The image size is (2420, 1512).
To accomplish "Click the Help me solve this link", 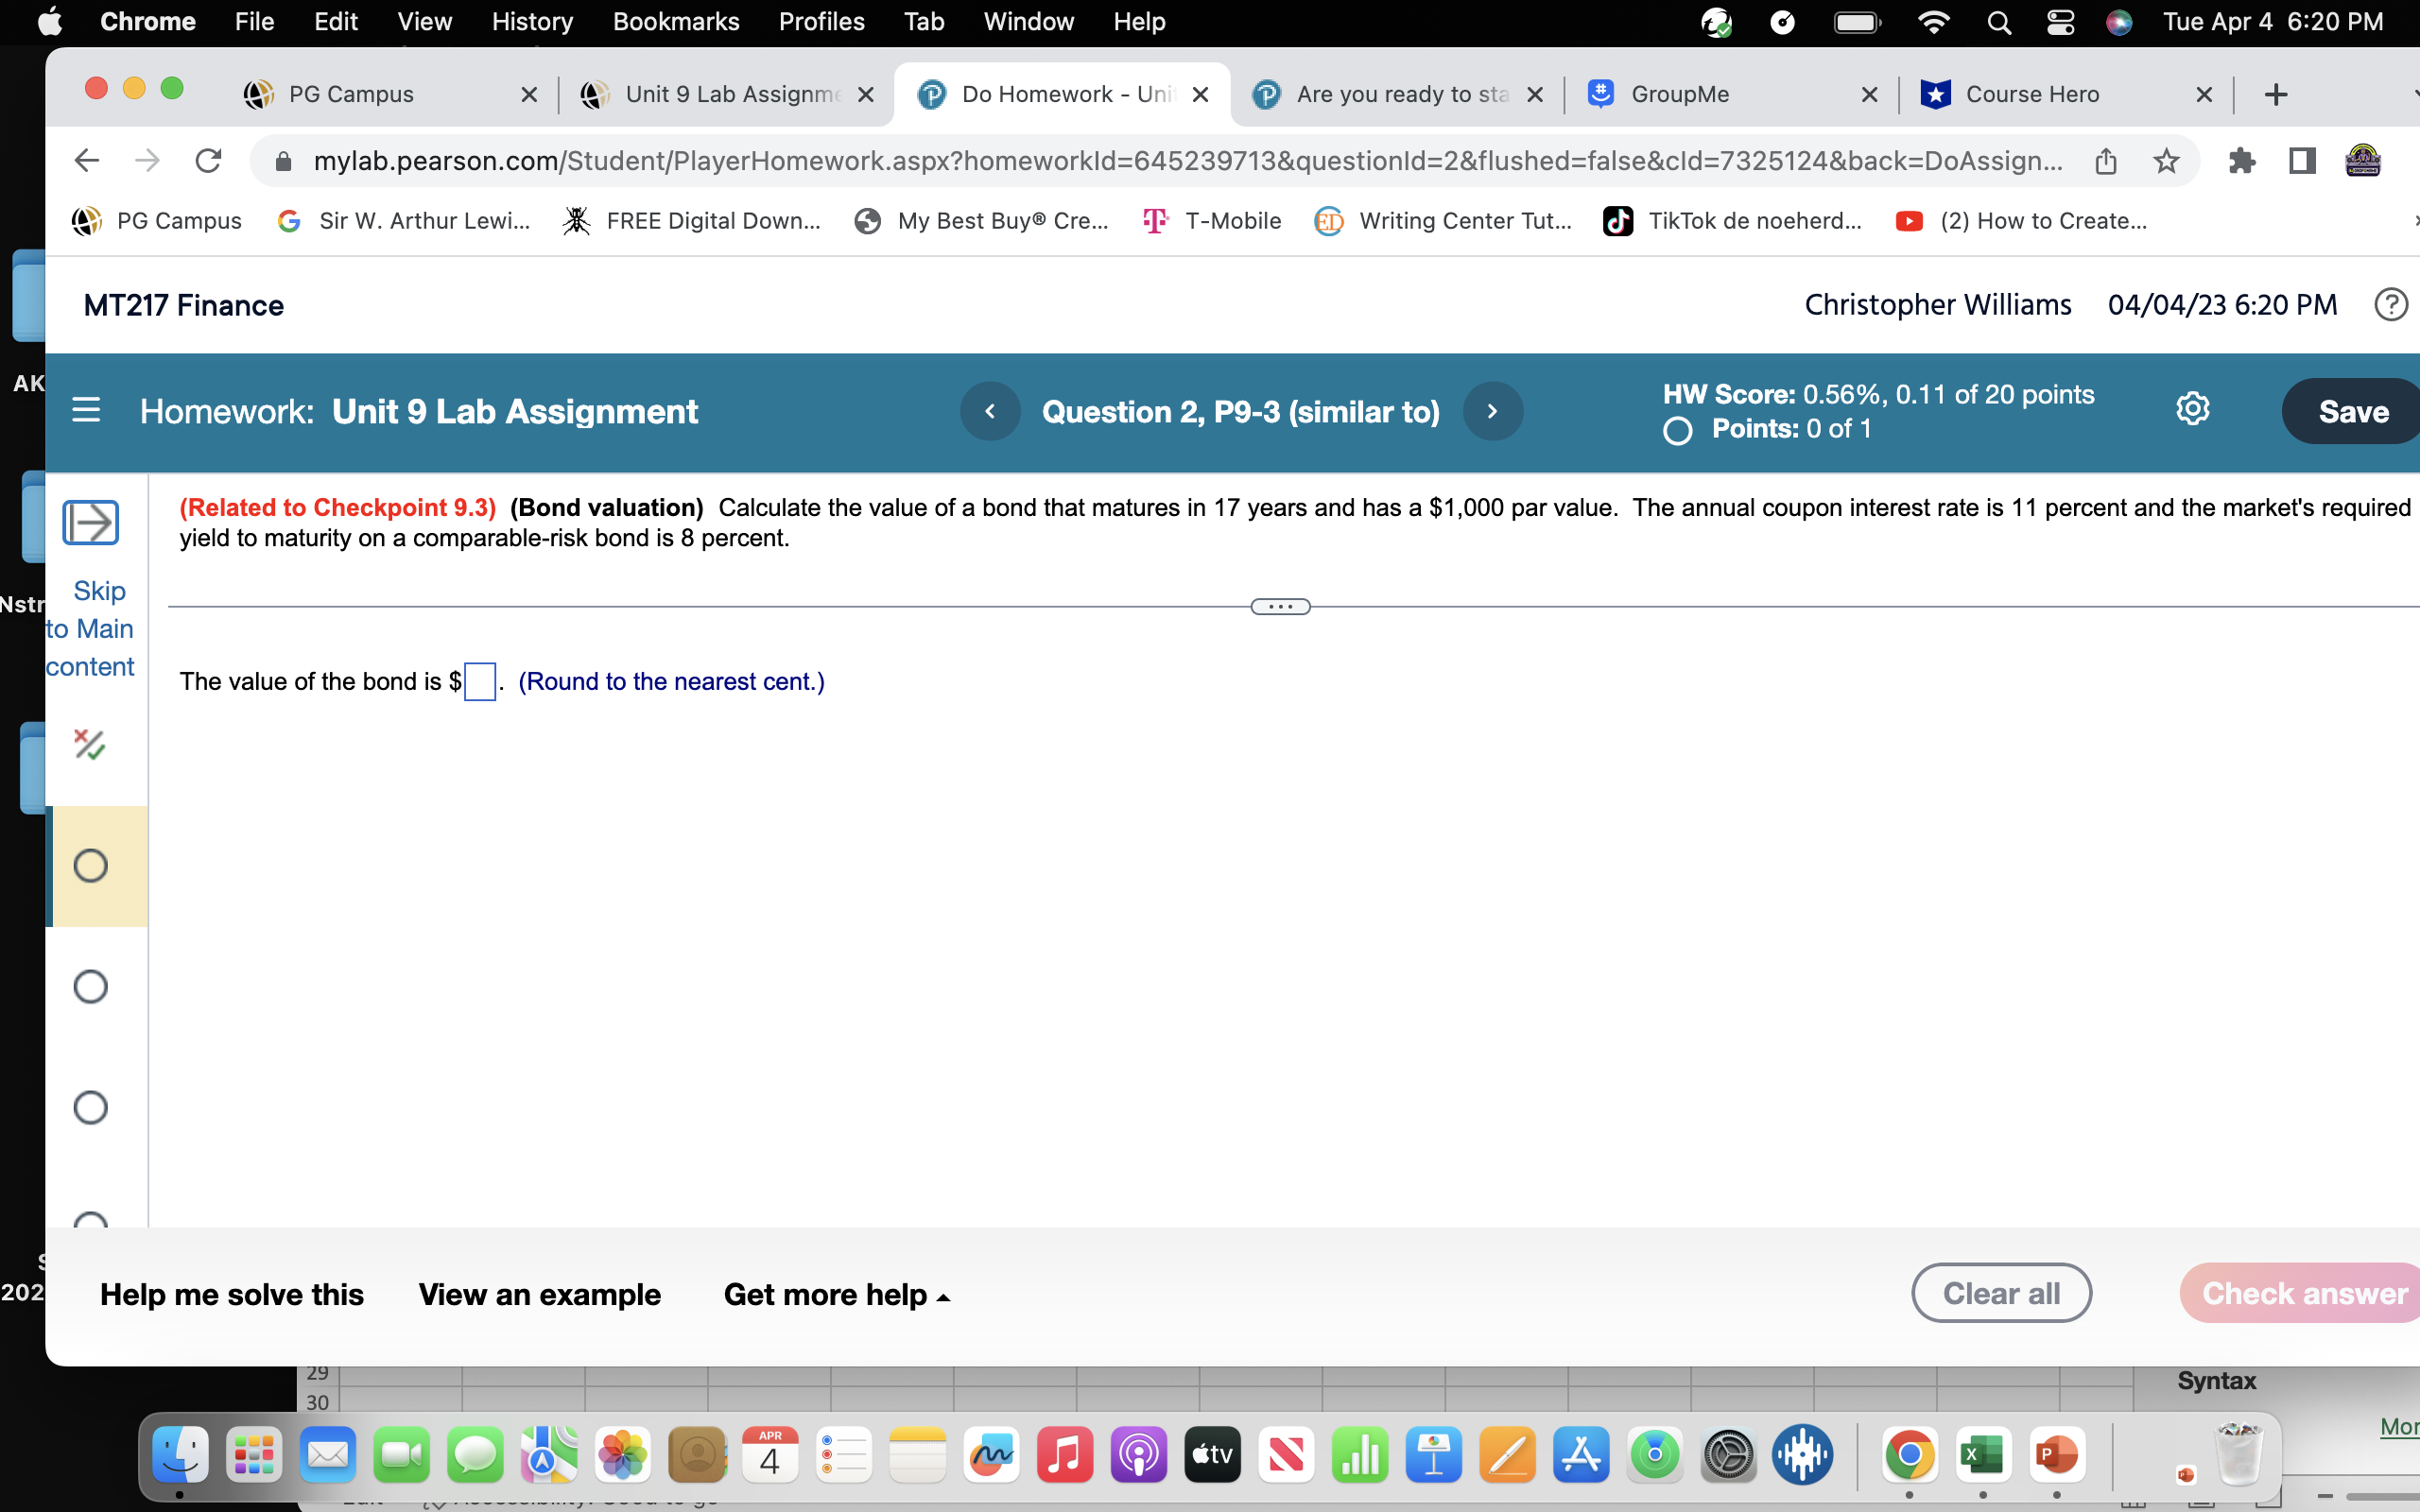I will 231,1294.
